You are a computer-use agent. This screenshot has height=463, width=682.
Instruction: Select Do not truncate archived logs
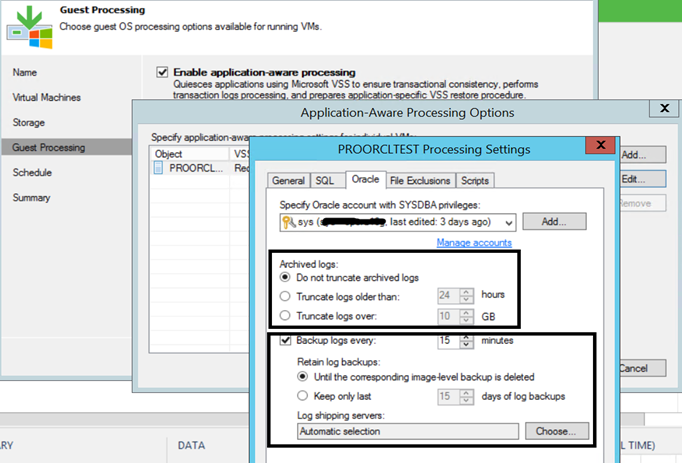click(x=287, y=277)
